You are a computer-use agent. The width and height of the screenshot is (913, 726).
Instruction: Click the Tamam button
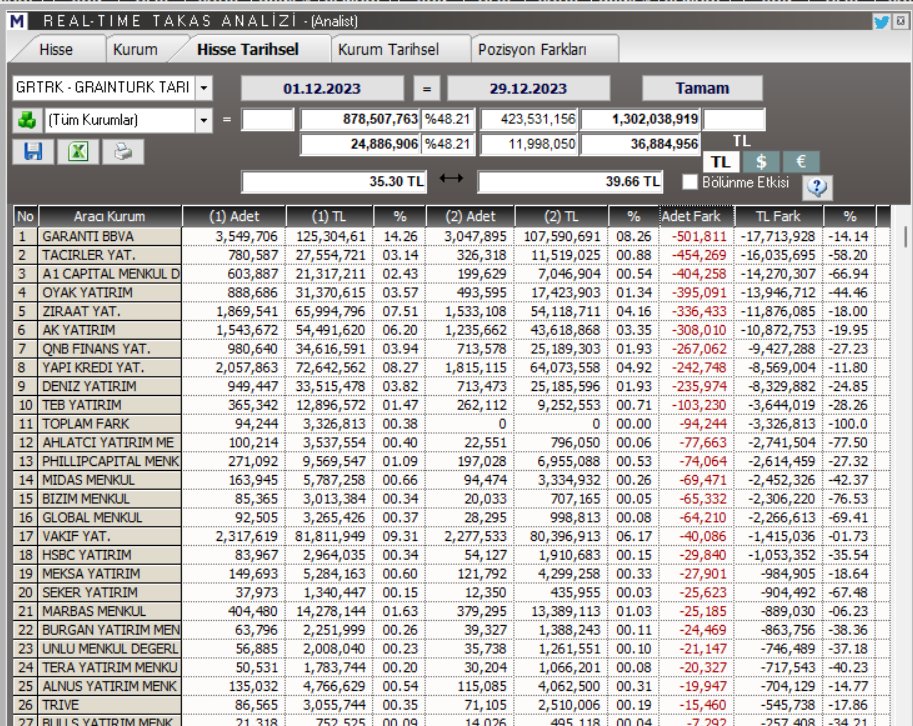[702, 88]
